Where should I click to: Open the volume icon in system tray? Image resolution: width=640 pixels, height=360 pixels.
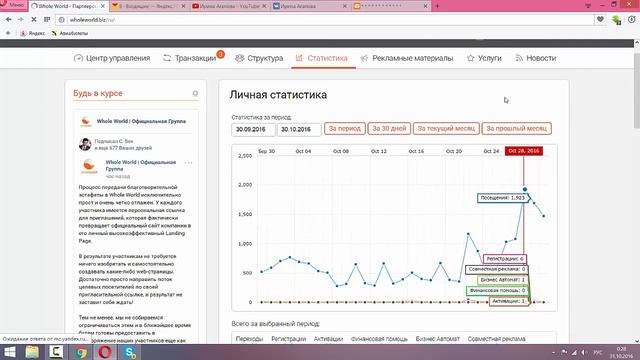point(584,352)
